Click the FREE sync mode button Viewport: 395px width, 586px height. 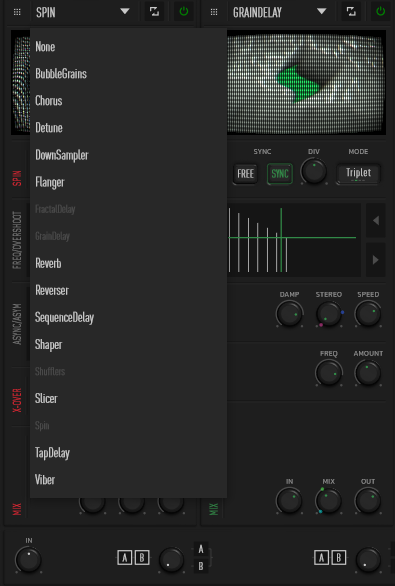point(246,174)
